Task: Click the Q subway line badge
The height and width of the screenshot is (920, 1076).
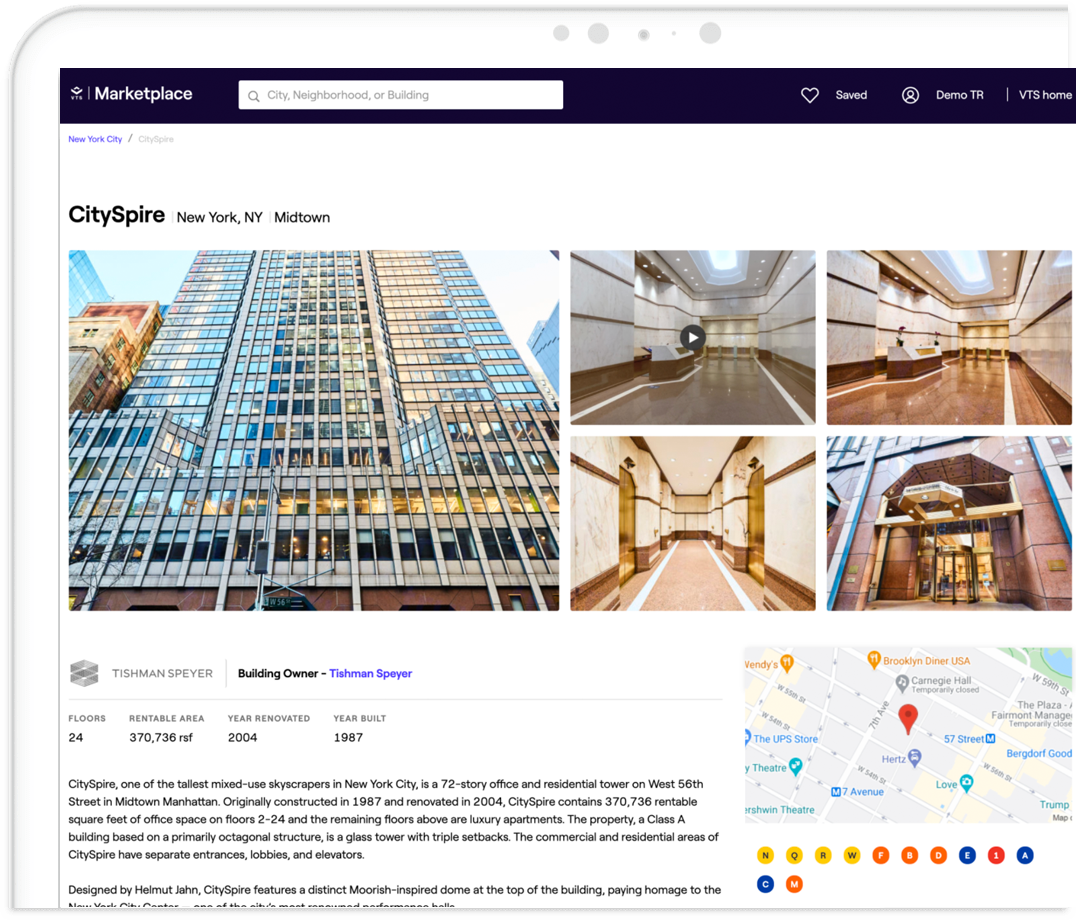Action: point(794,856)
